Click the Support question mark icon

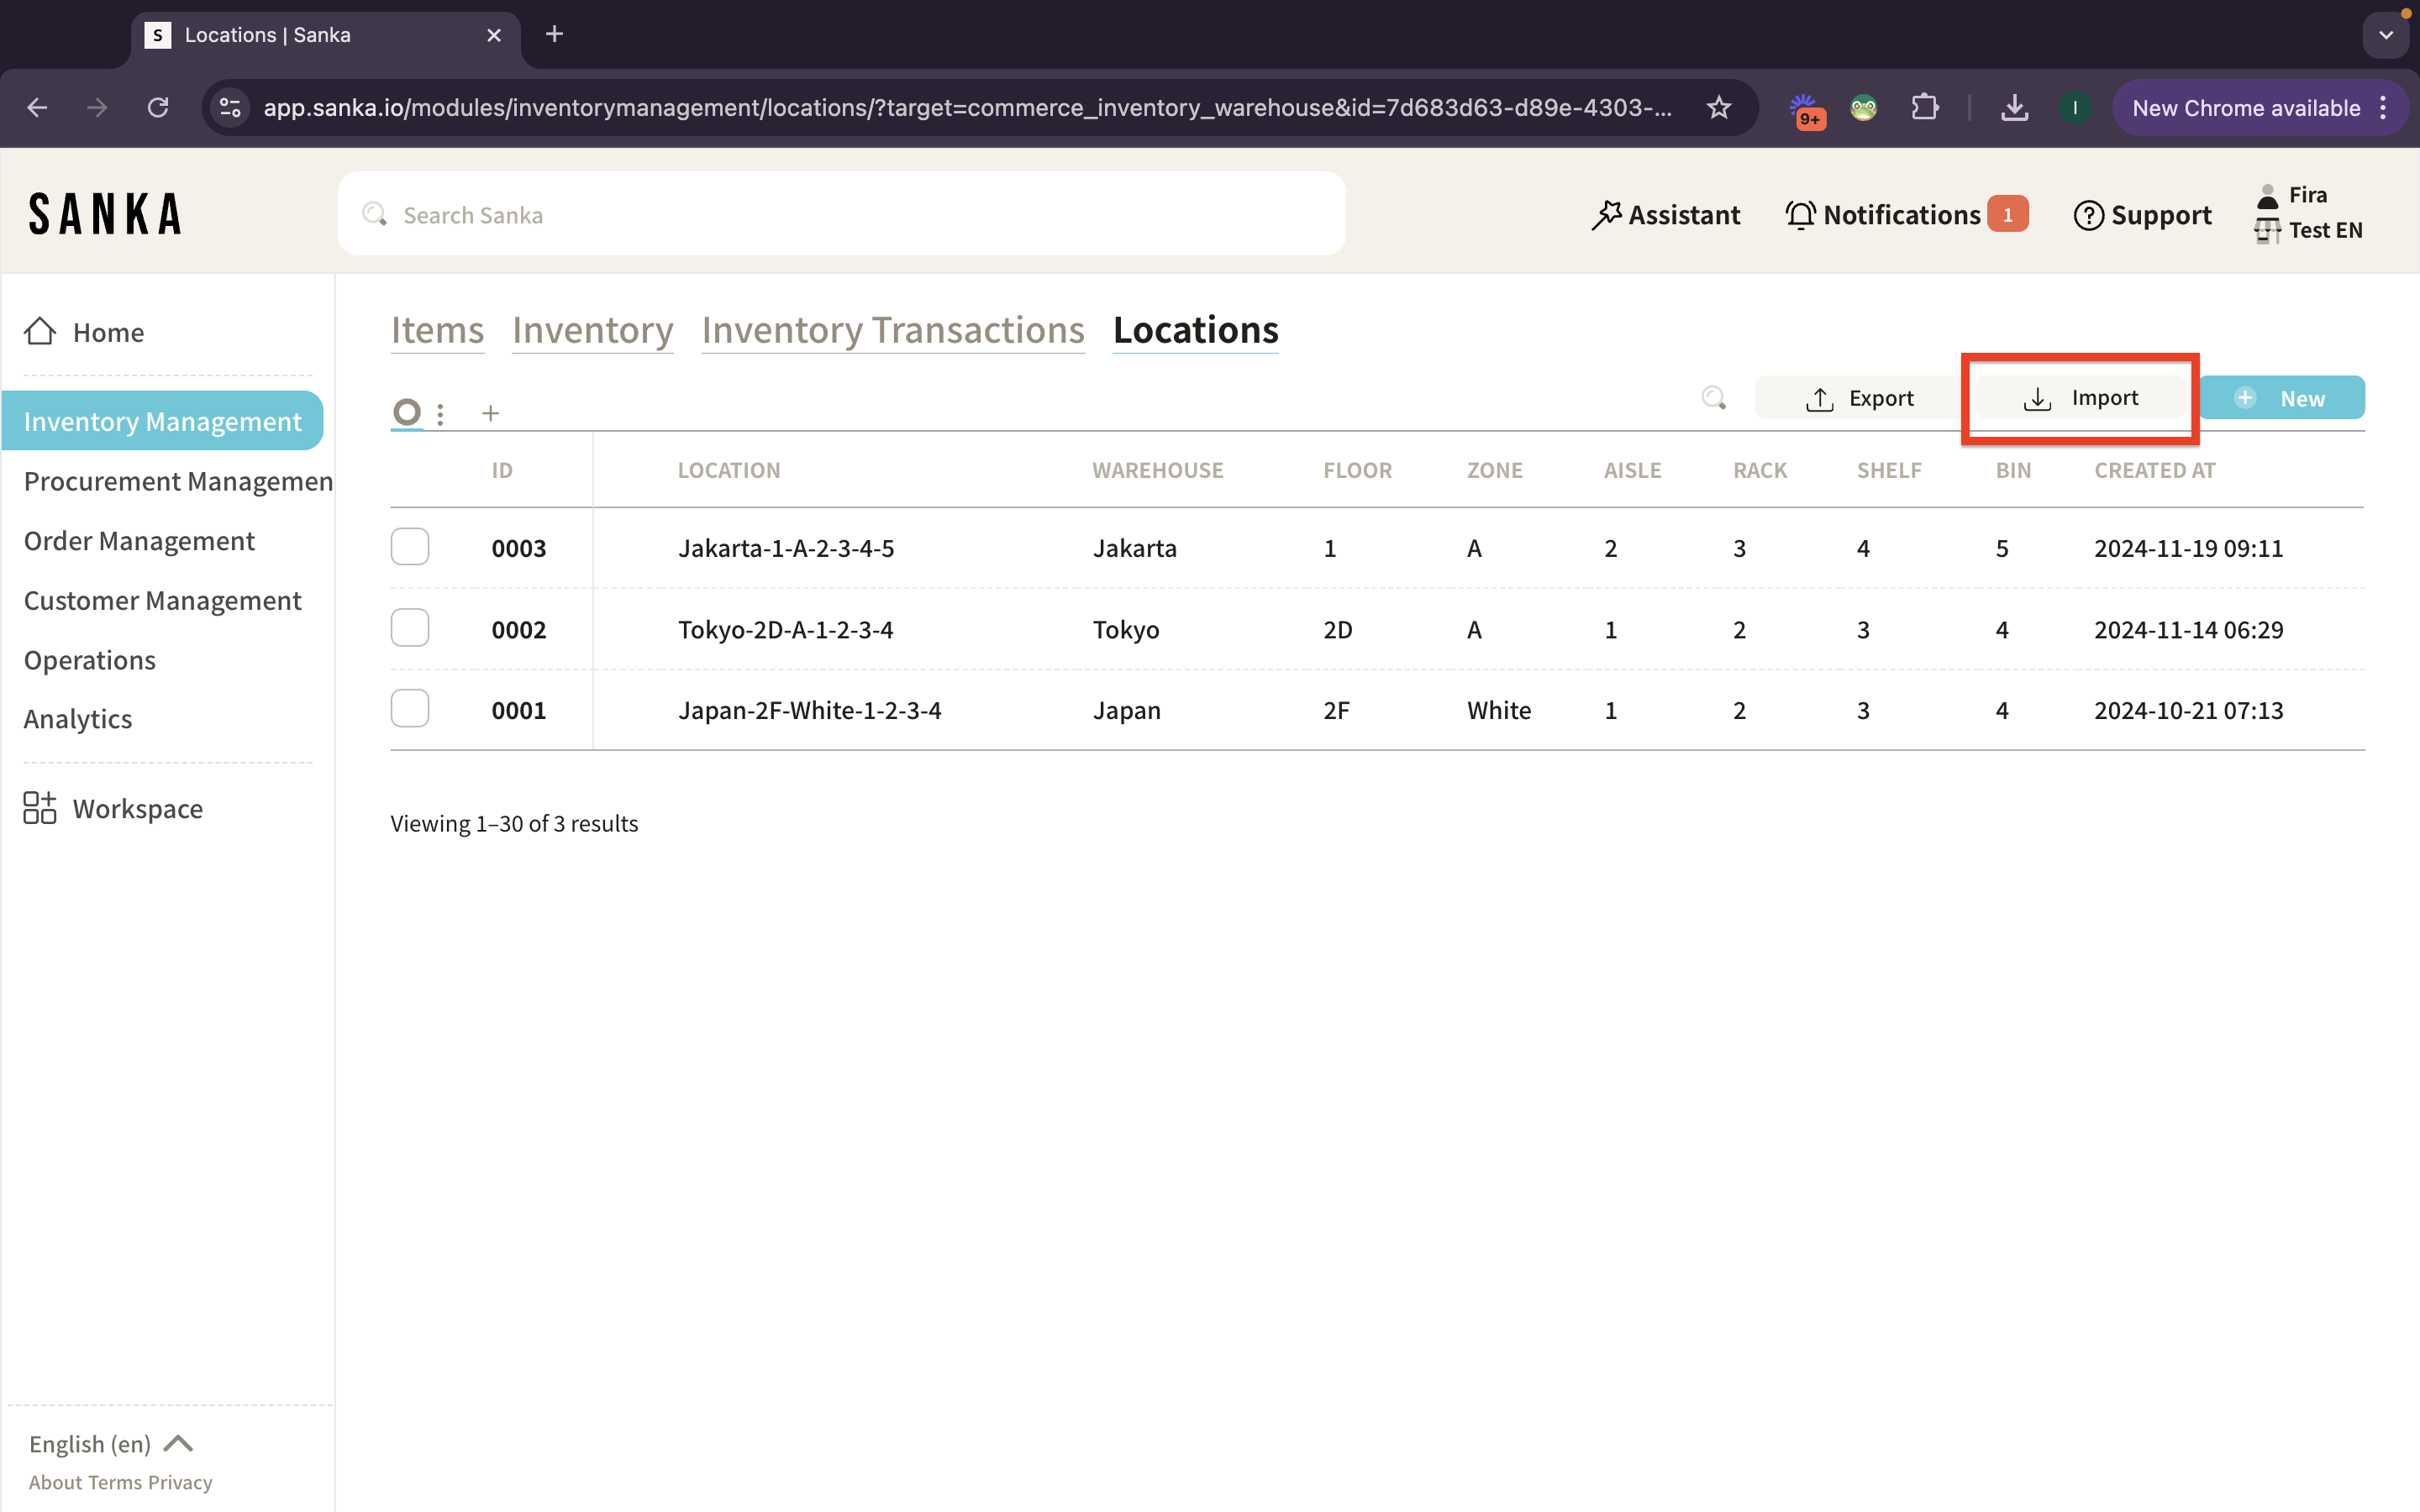[2088, 215]
